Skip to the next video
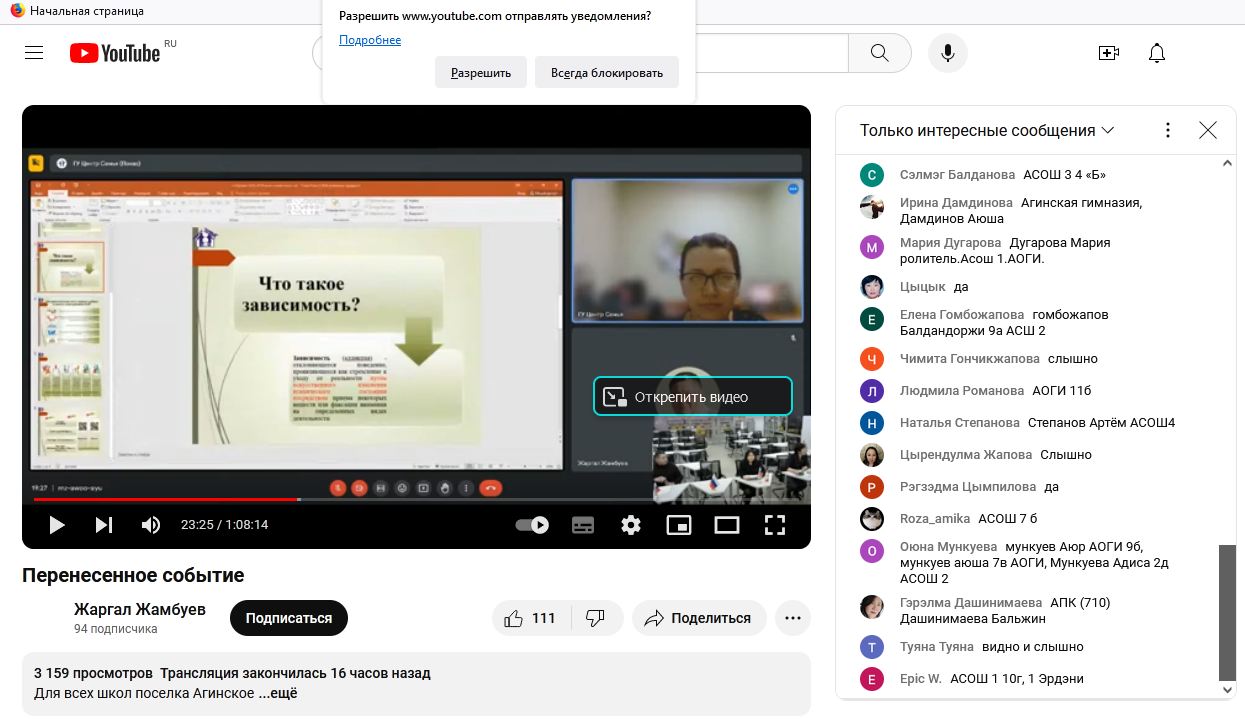Screen dimensions: 1245x719 [x=104, y=525]
